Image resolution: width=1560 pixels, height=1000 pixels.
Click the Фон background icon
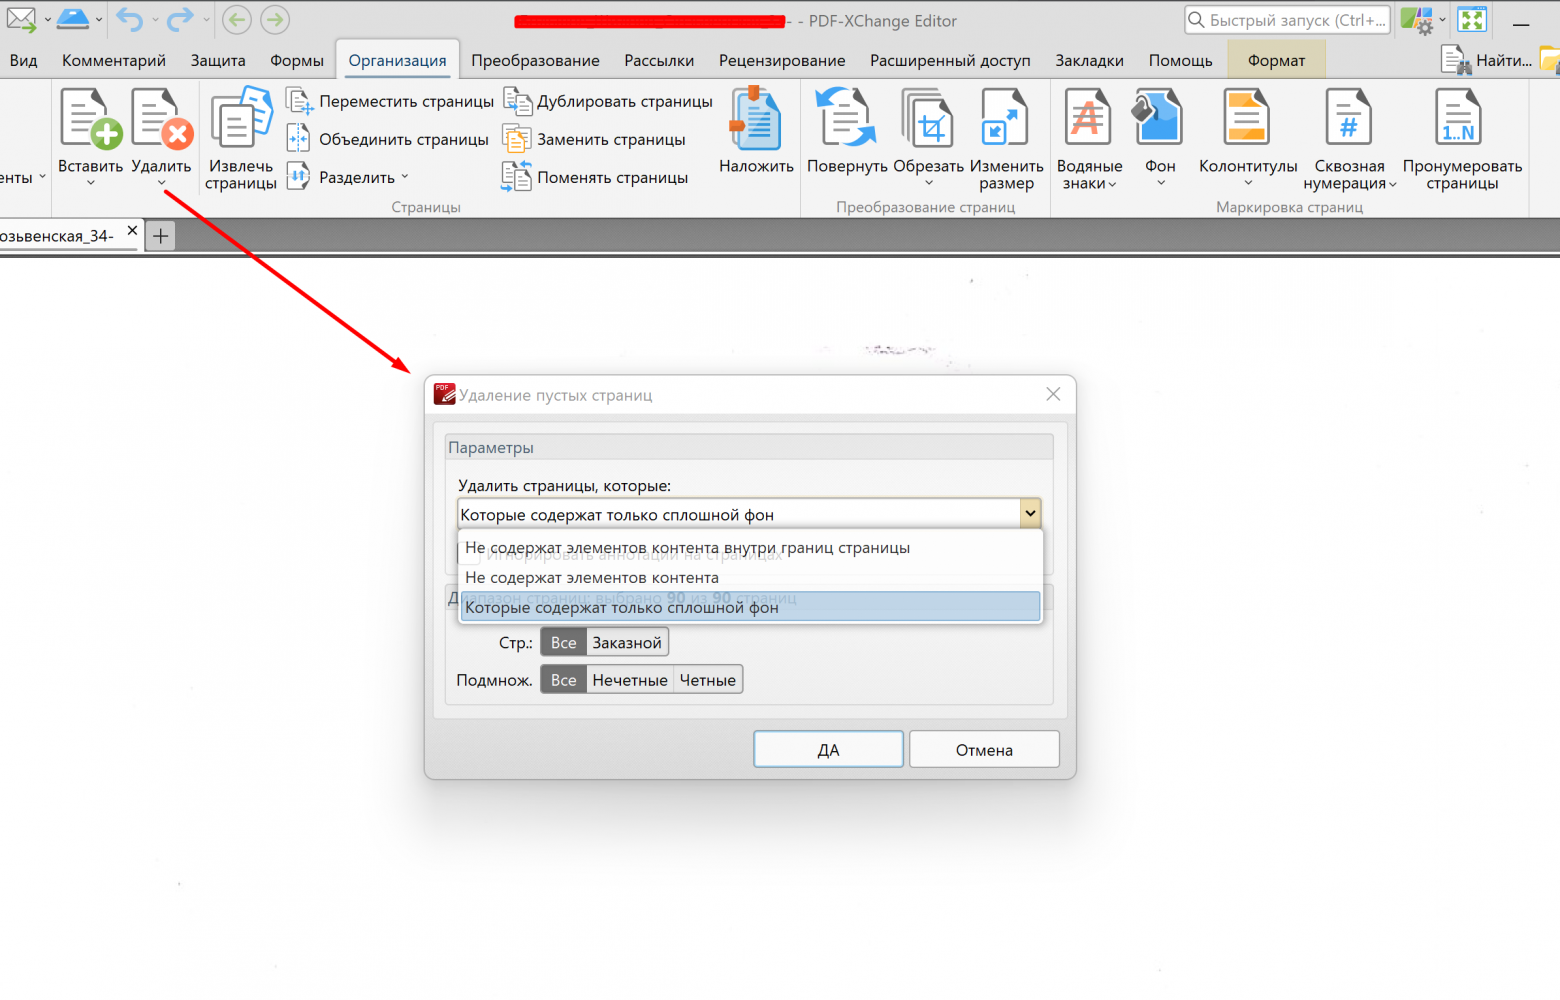1158,118
